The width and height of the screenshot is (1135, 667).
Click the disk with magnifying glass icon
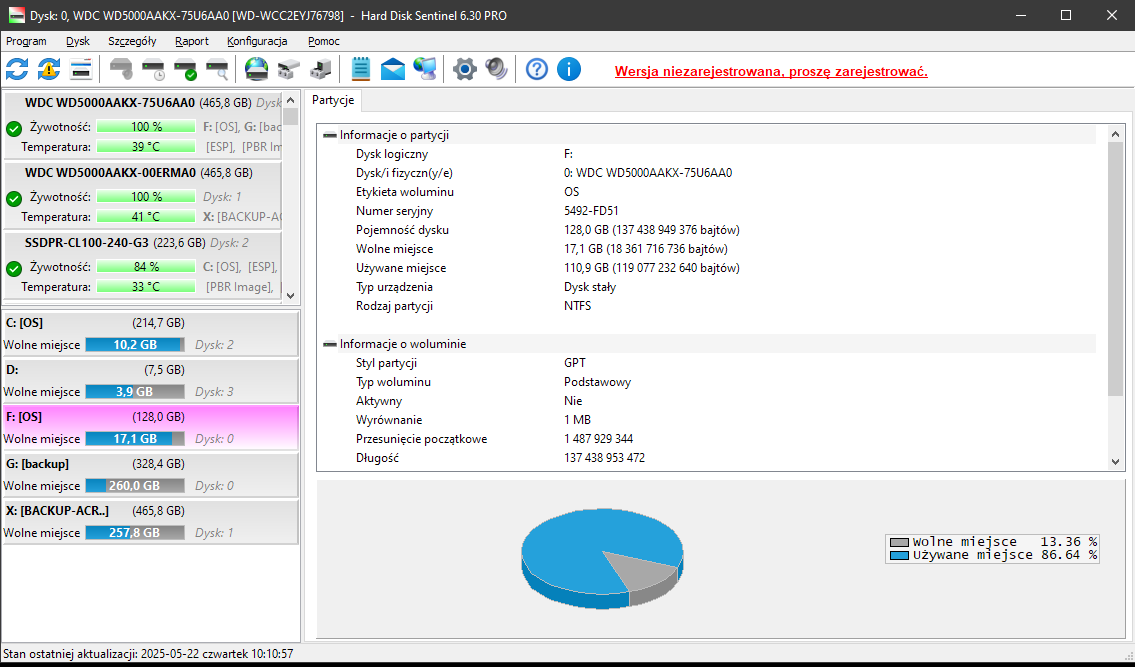coord(217,69)
